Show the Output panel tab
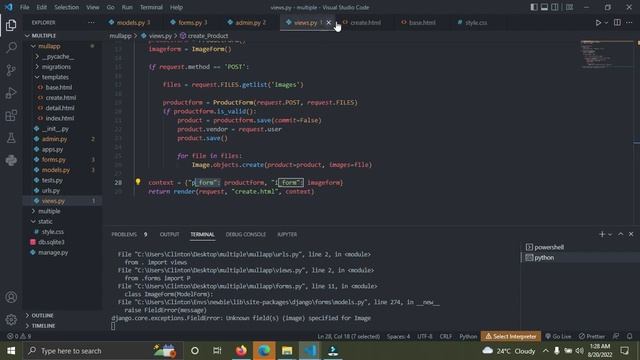This screenshot has height=360, width=640. pos(169,234)
